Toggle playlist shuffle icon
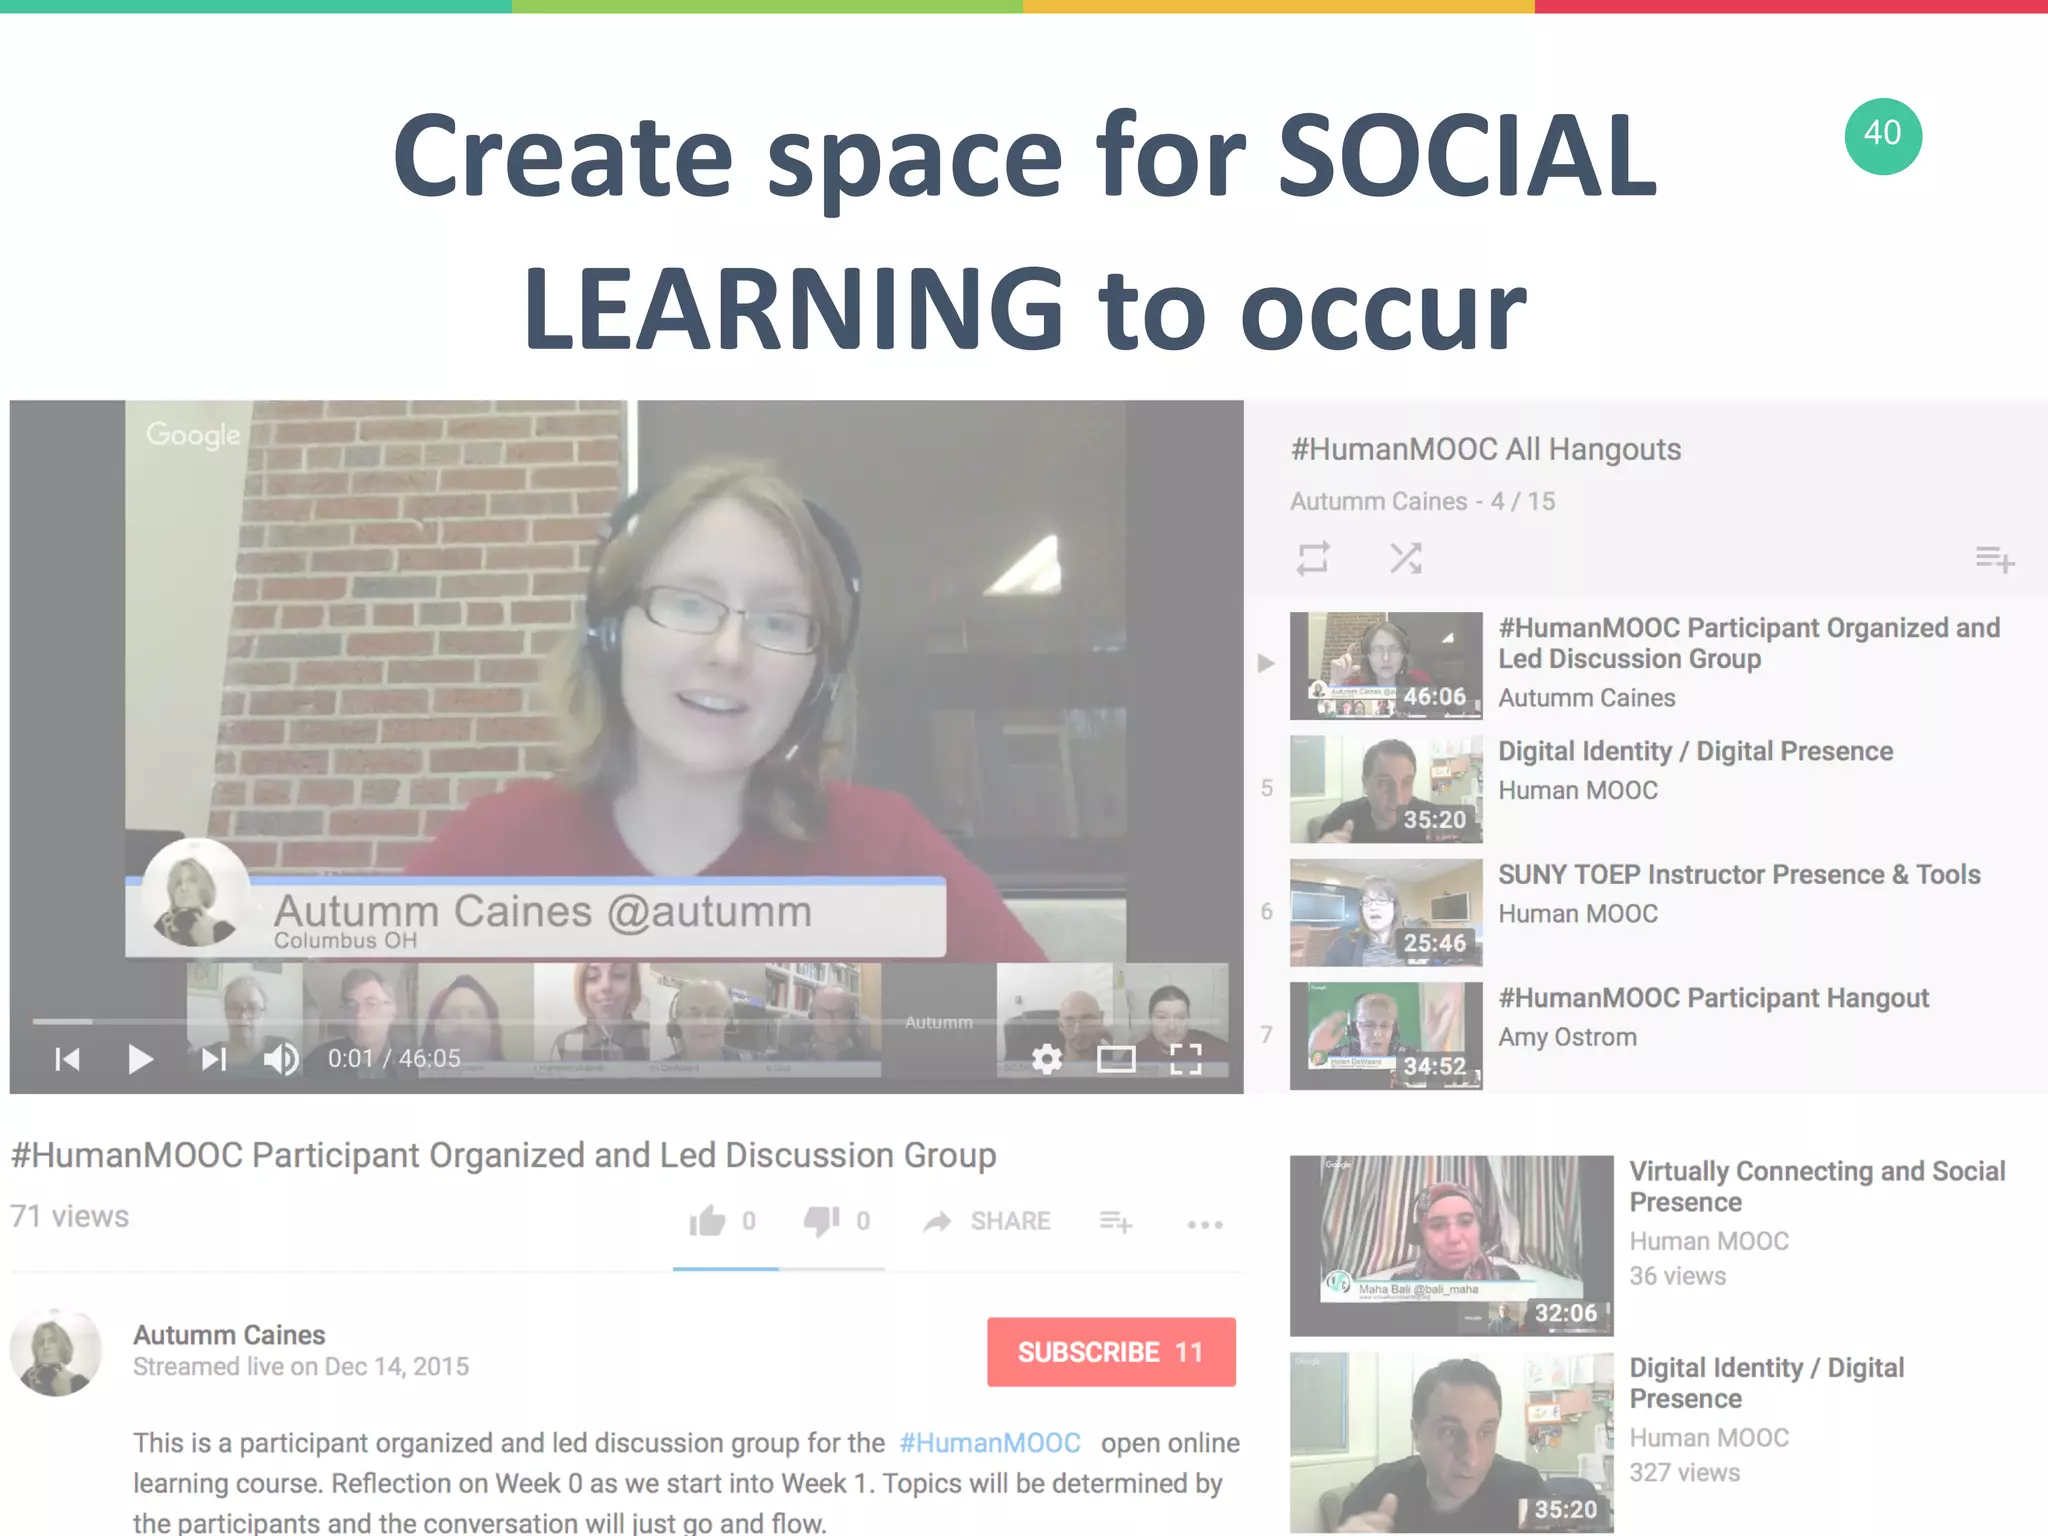The width and height of the screenshot is (2048, 1536). click(x=1406, y=558)
